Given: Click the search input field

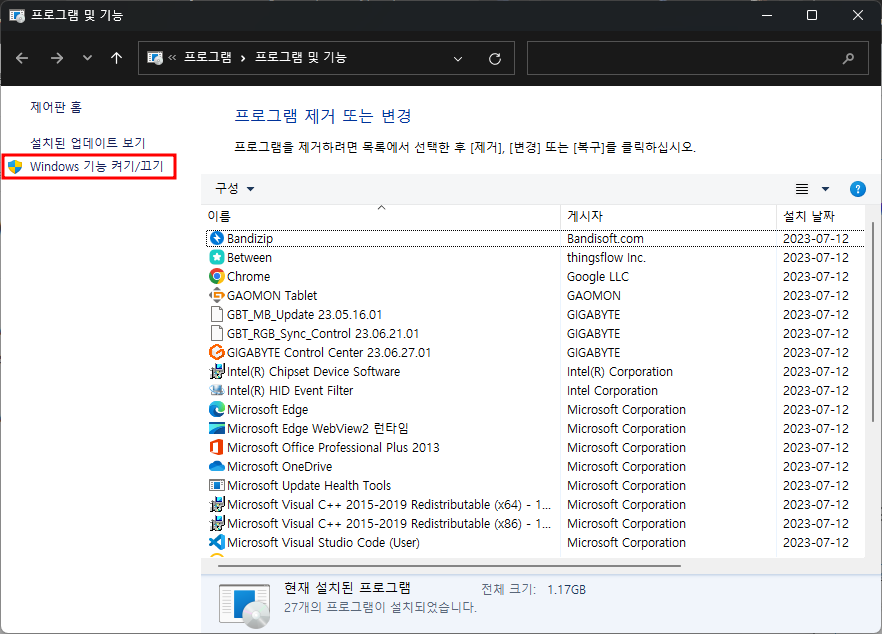Looking at the screenshot, I should point(698,58).
